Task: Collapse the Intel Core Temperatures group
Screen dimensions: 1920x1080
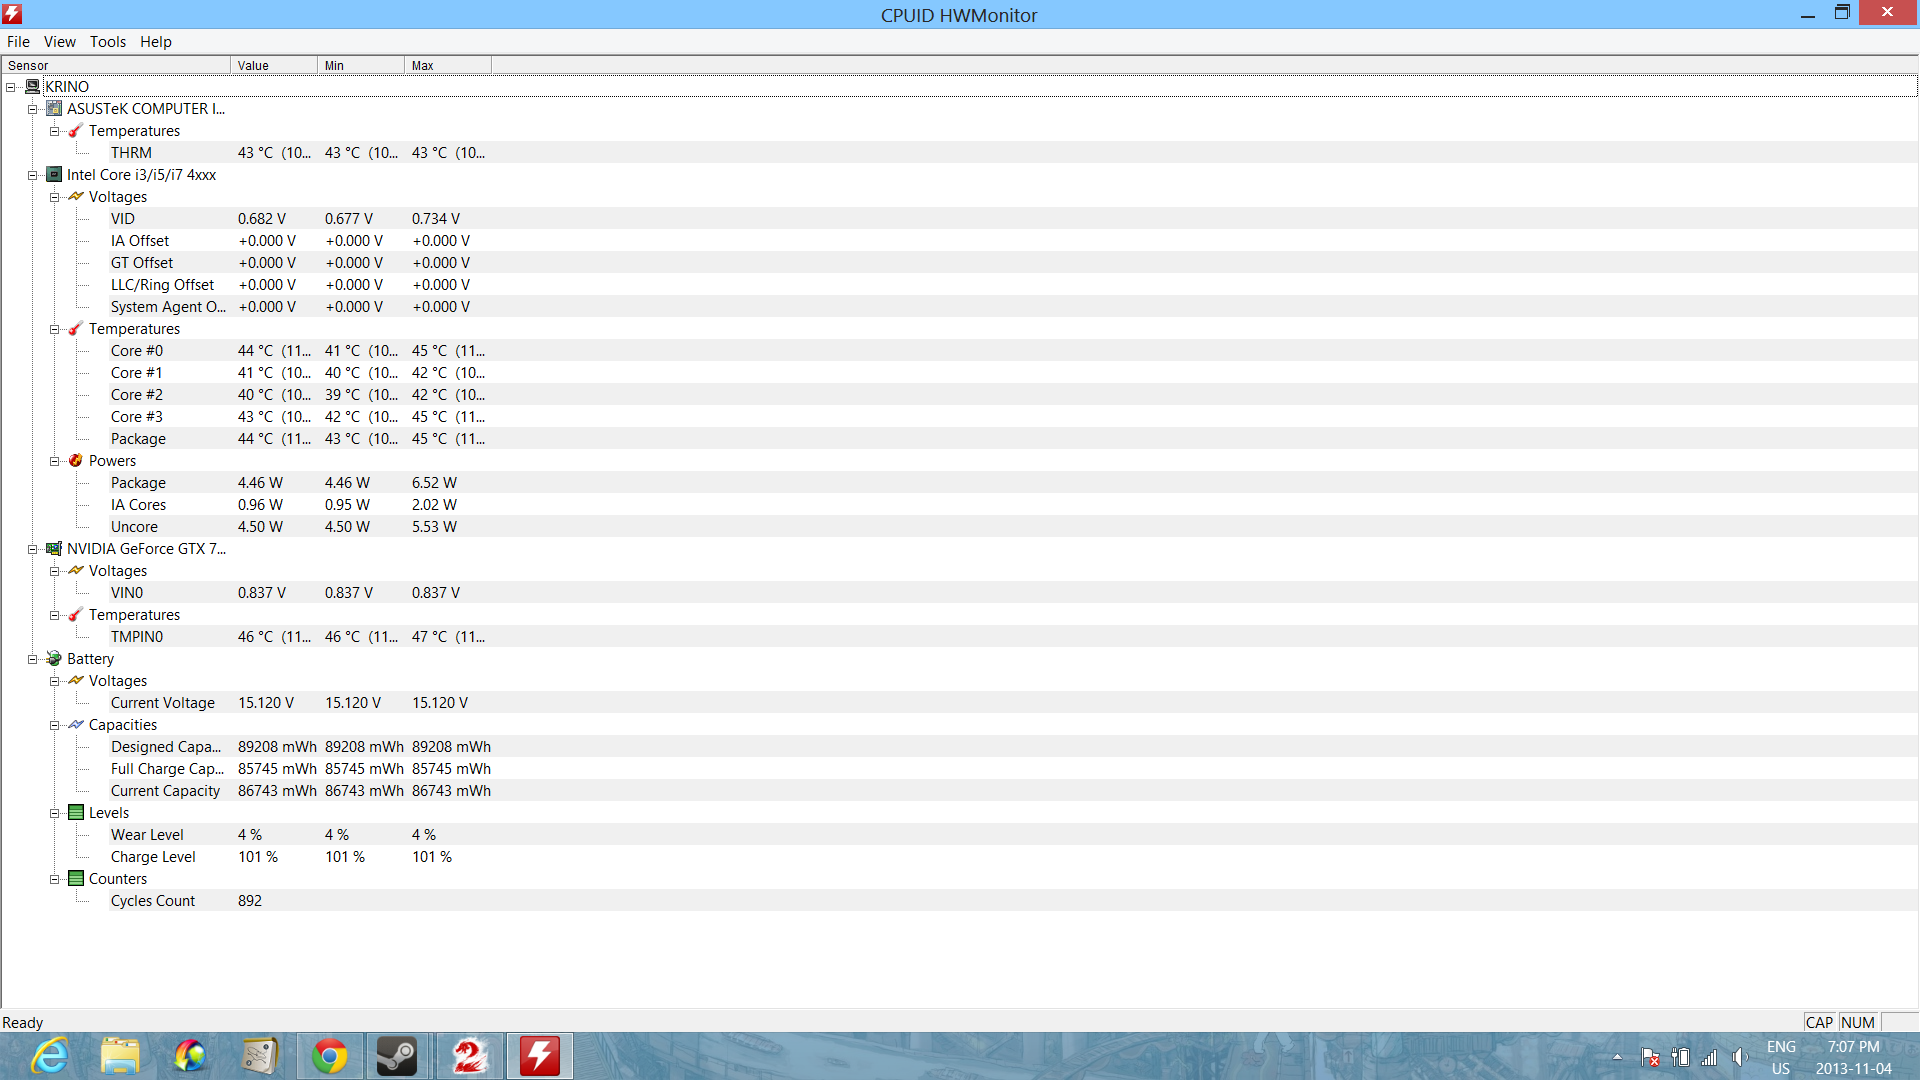Action: pyautogui.click(x=55, y=329)
